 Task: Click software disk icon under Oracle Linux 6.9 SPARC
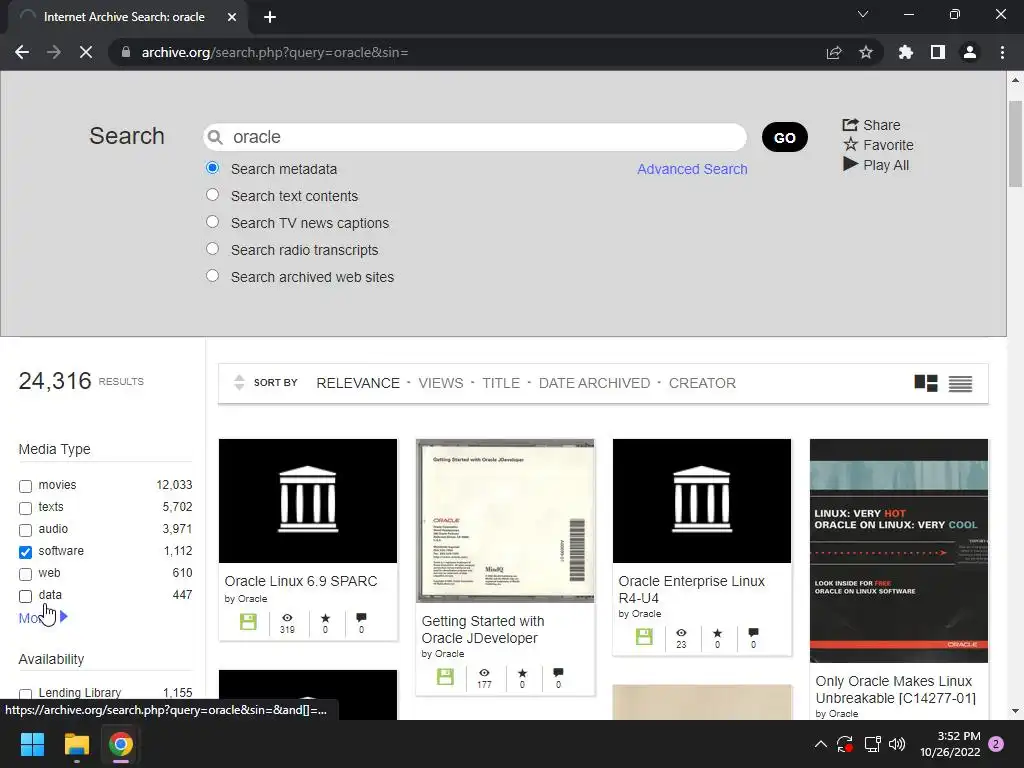[248, 622]
